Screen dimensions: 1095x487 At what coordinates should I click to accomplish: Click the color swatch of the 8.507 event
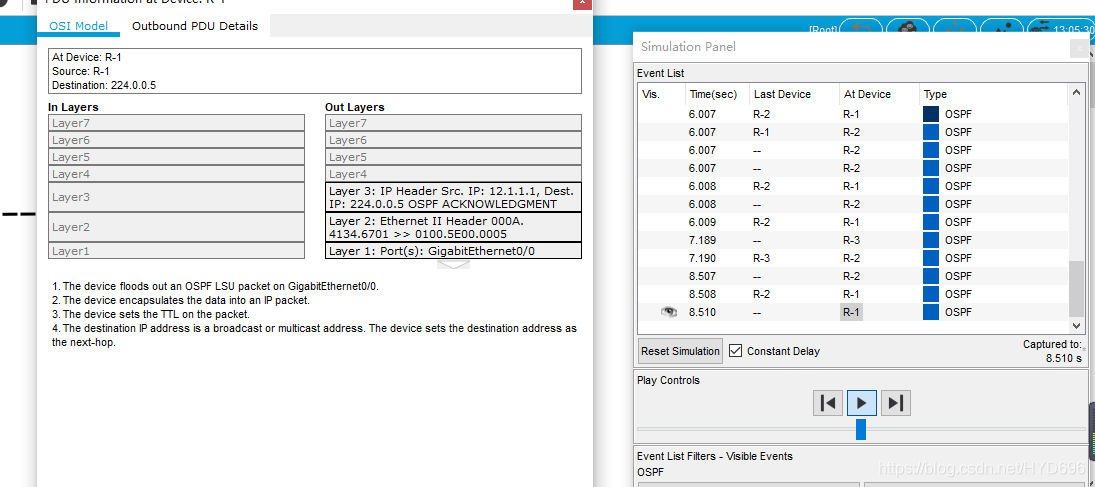[x=931, y=276]
